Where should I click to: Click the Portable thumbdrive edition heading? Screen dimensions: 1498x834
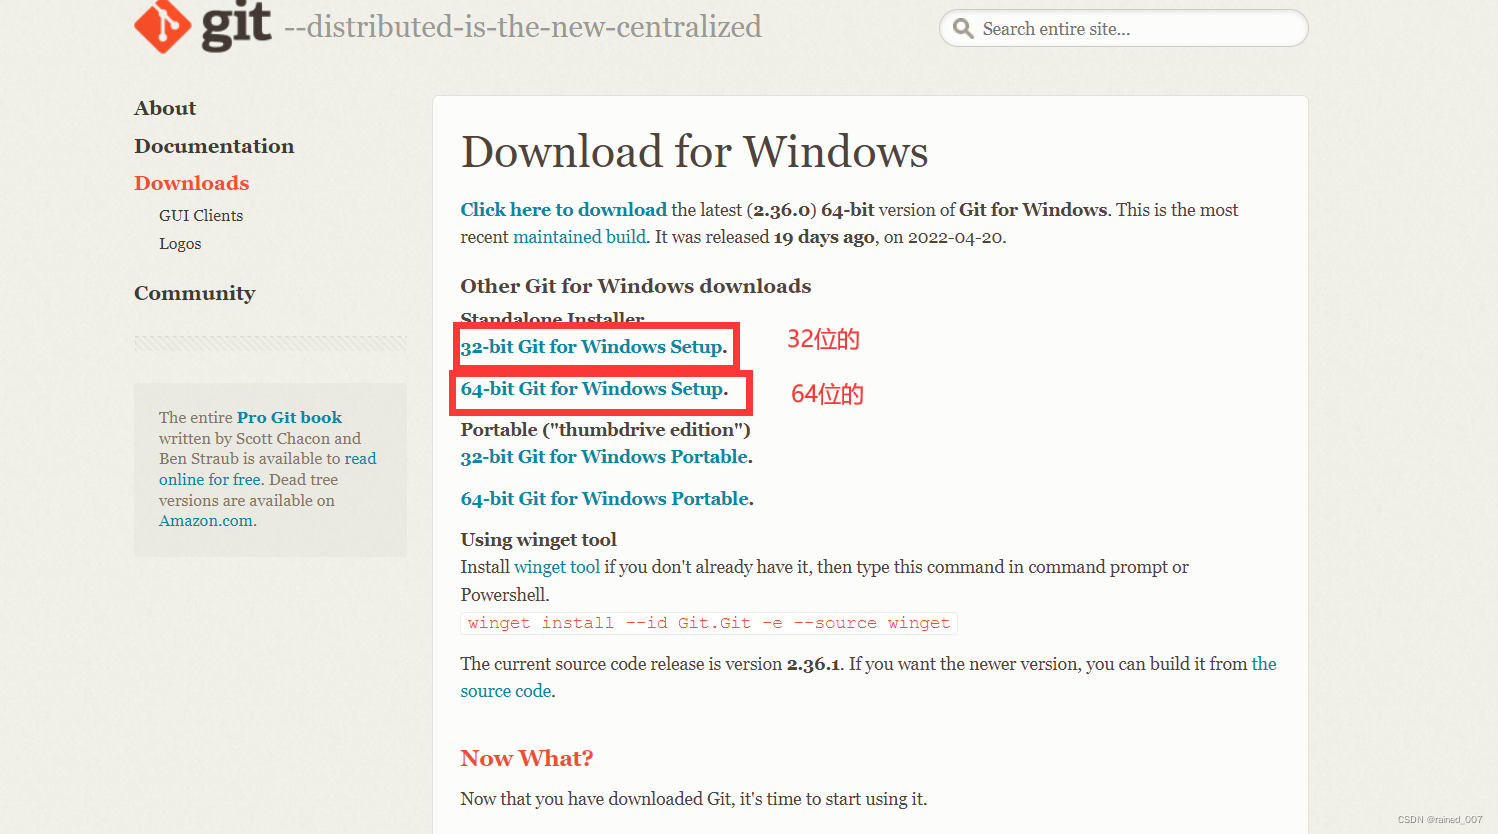[x=605, y=430]
